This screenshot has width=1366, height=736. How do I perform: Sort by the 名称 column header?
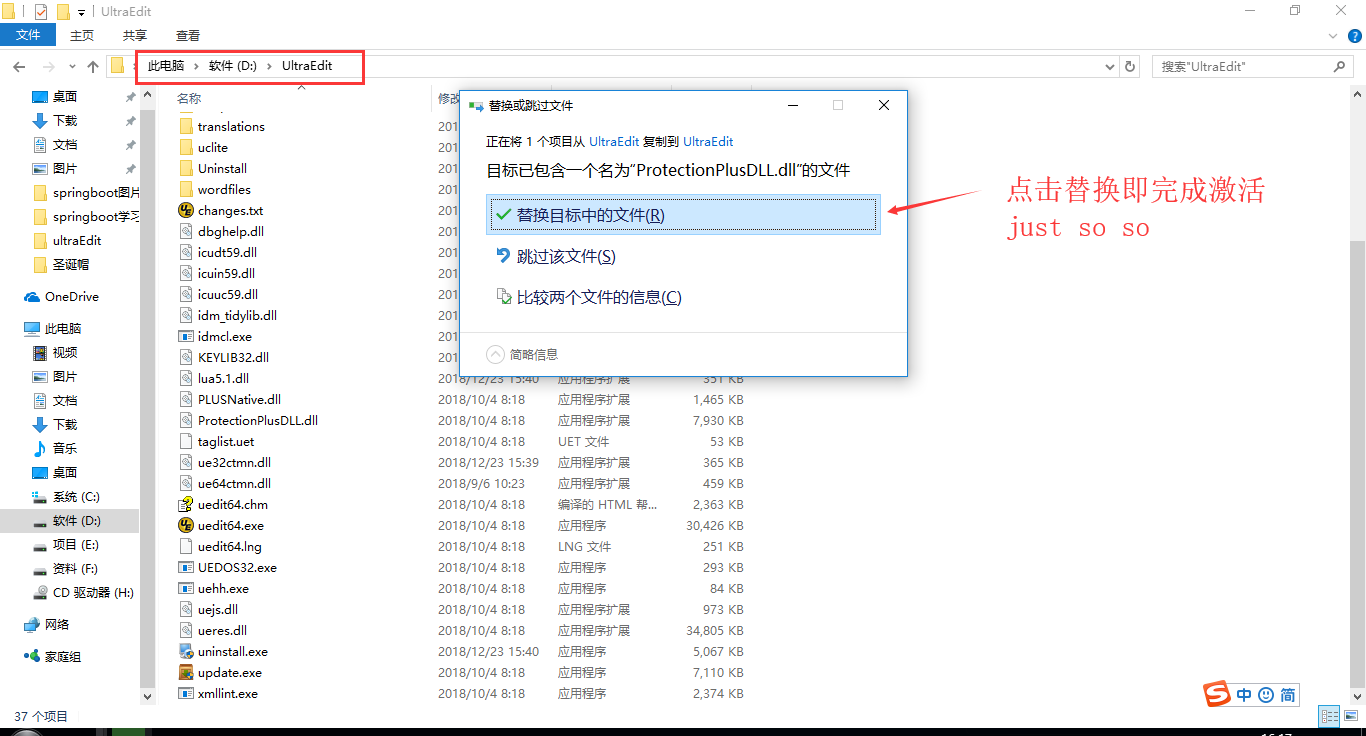(189, 98)
